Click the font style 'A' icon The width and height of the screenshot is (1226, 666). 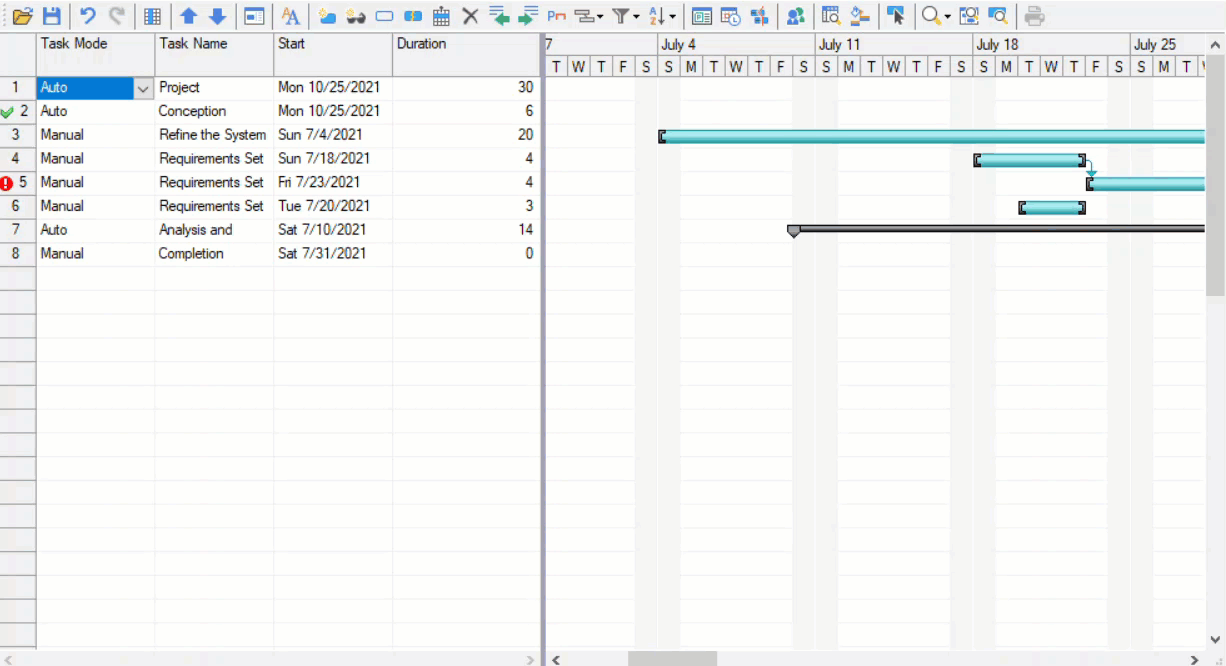tap(290, 16)
